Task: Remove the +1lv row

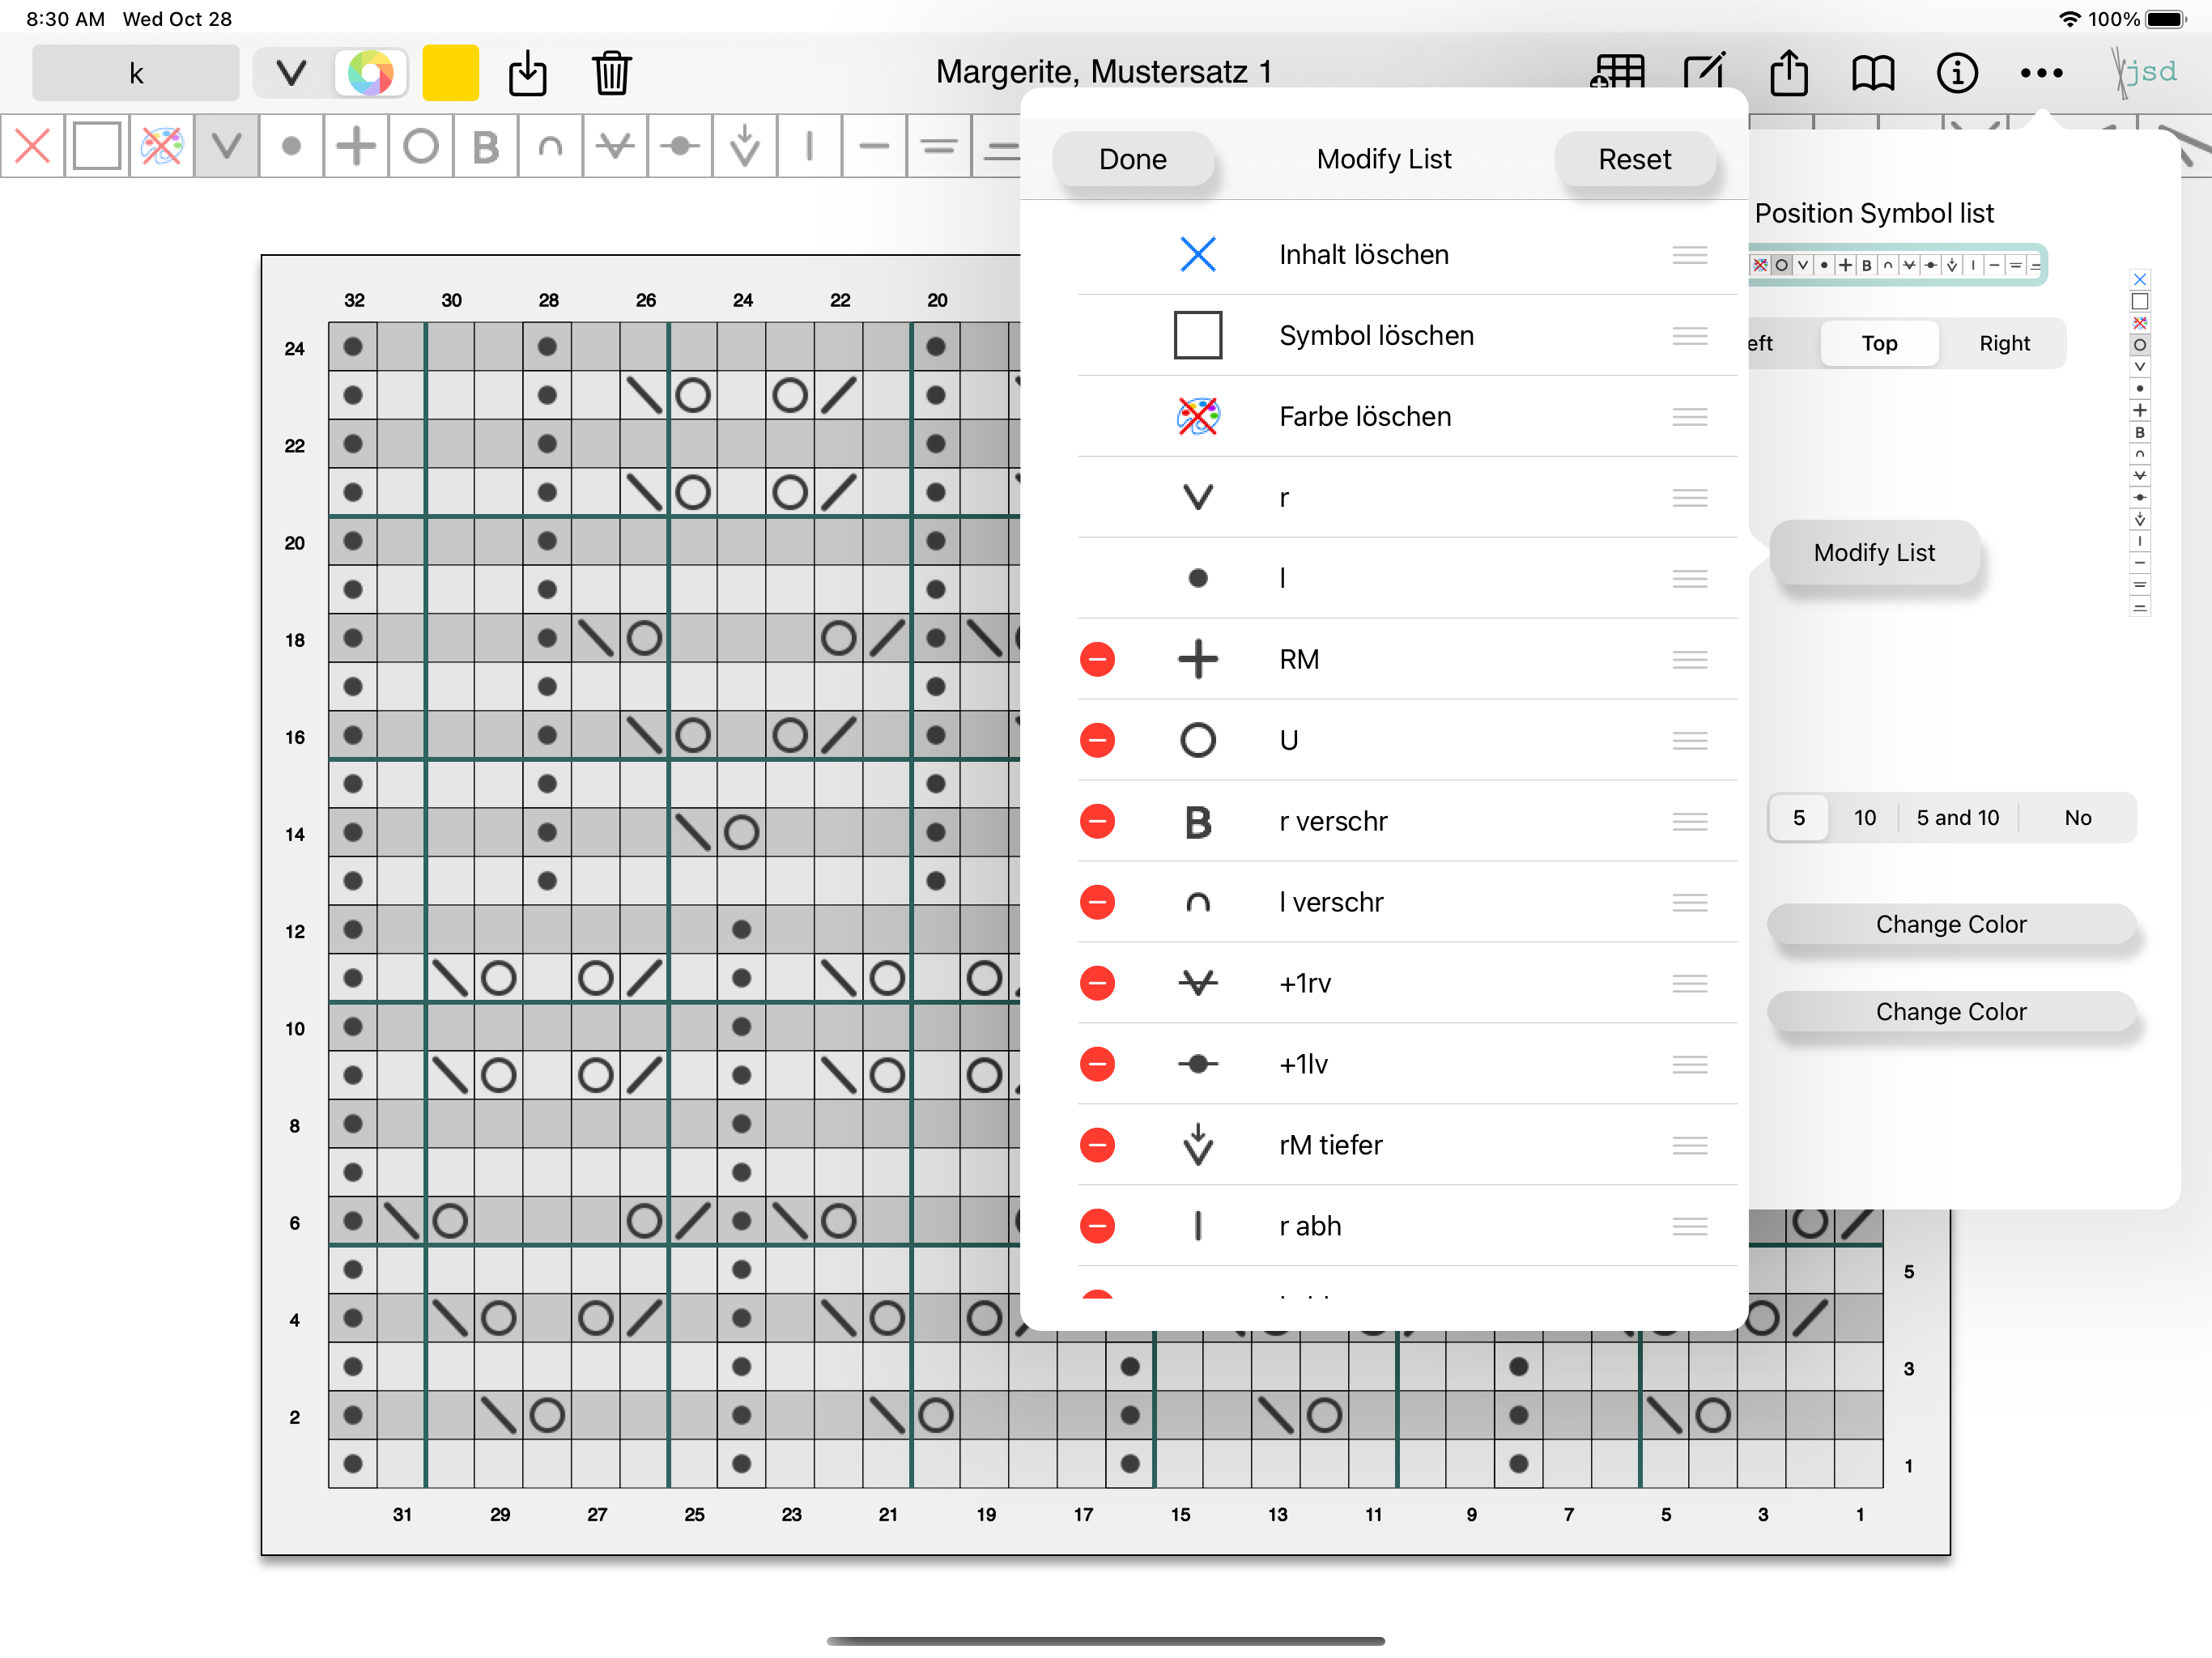Action: click(1097, 1064)
